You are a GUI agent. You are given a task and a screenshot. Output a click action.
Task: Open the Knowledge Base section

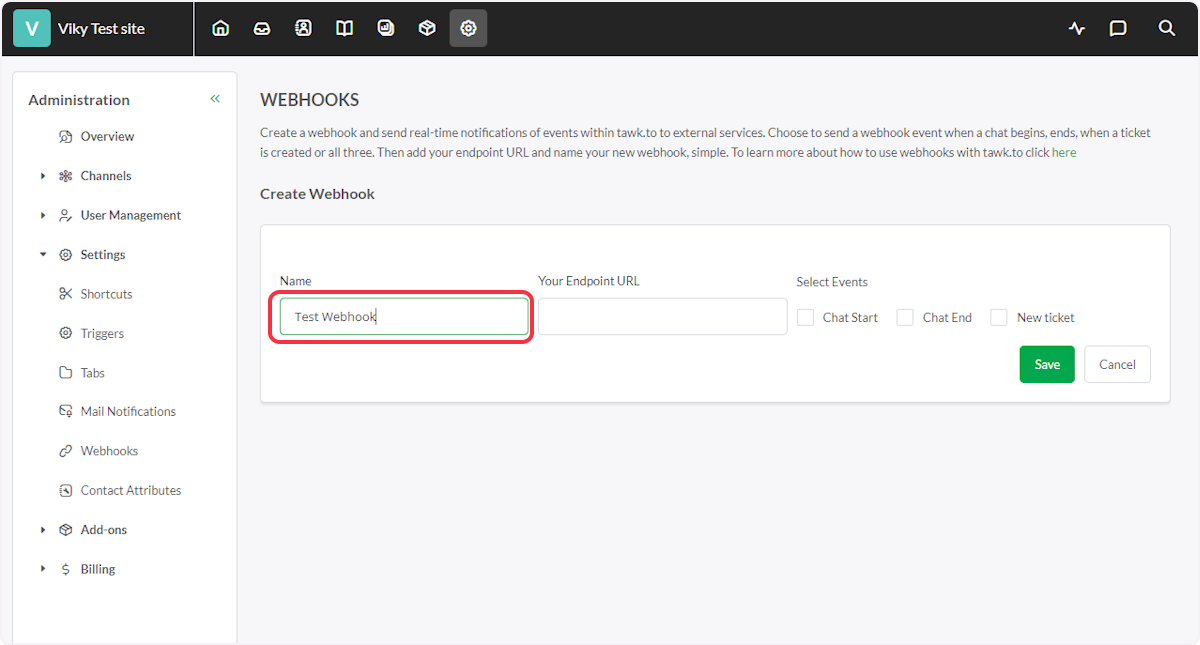pos(344,28)
